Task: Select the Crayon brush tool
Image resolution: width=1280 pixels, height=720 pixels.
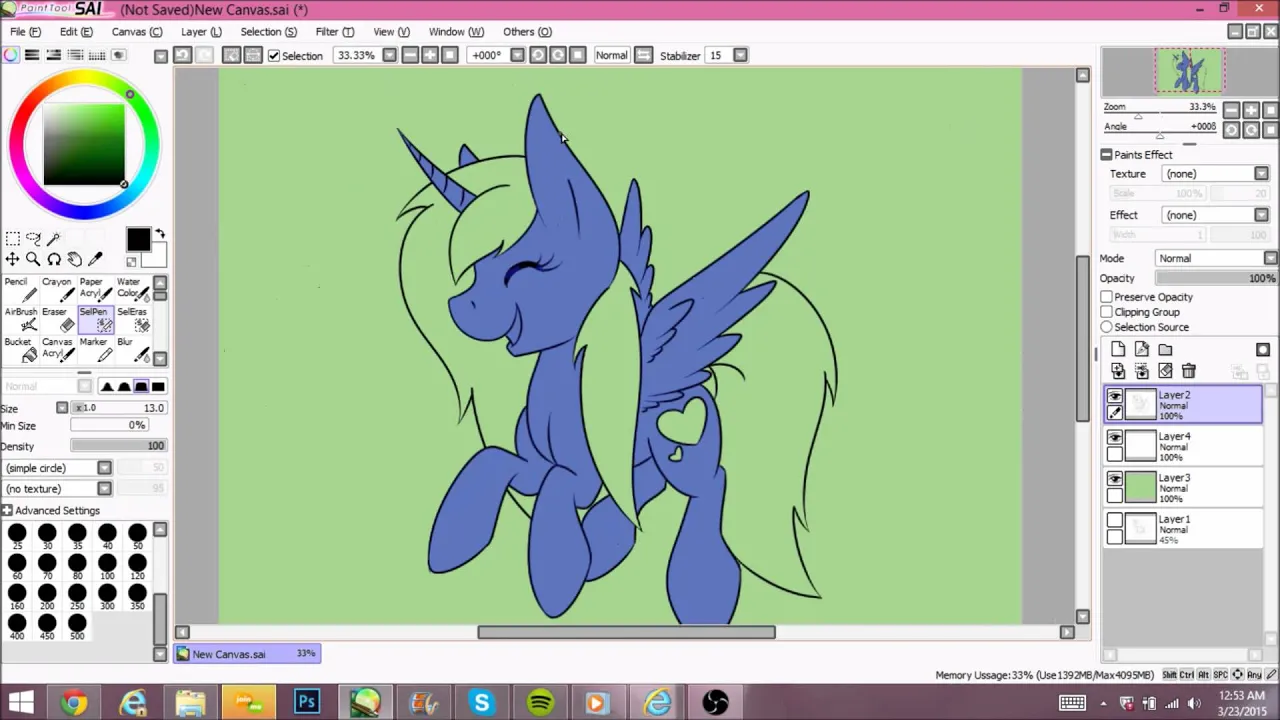Action: 56,289
